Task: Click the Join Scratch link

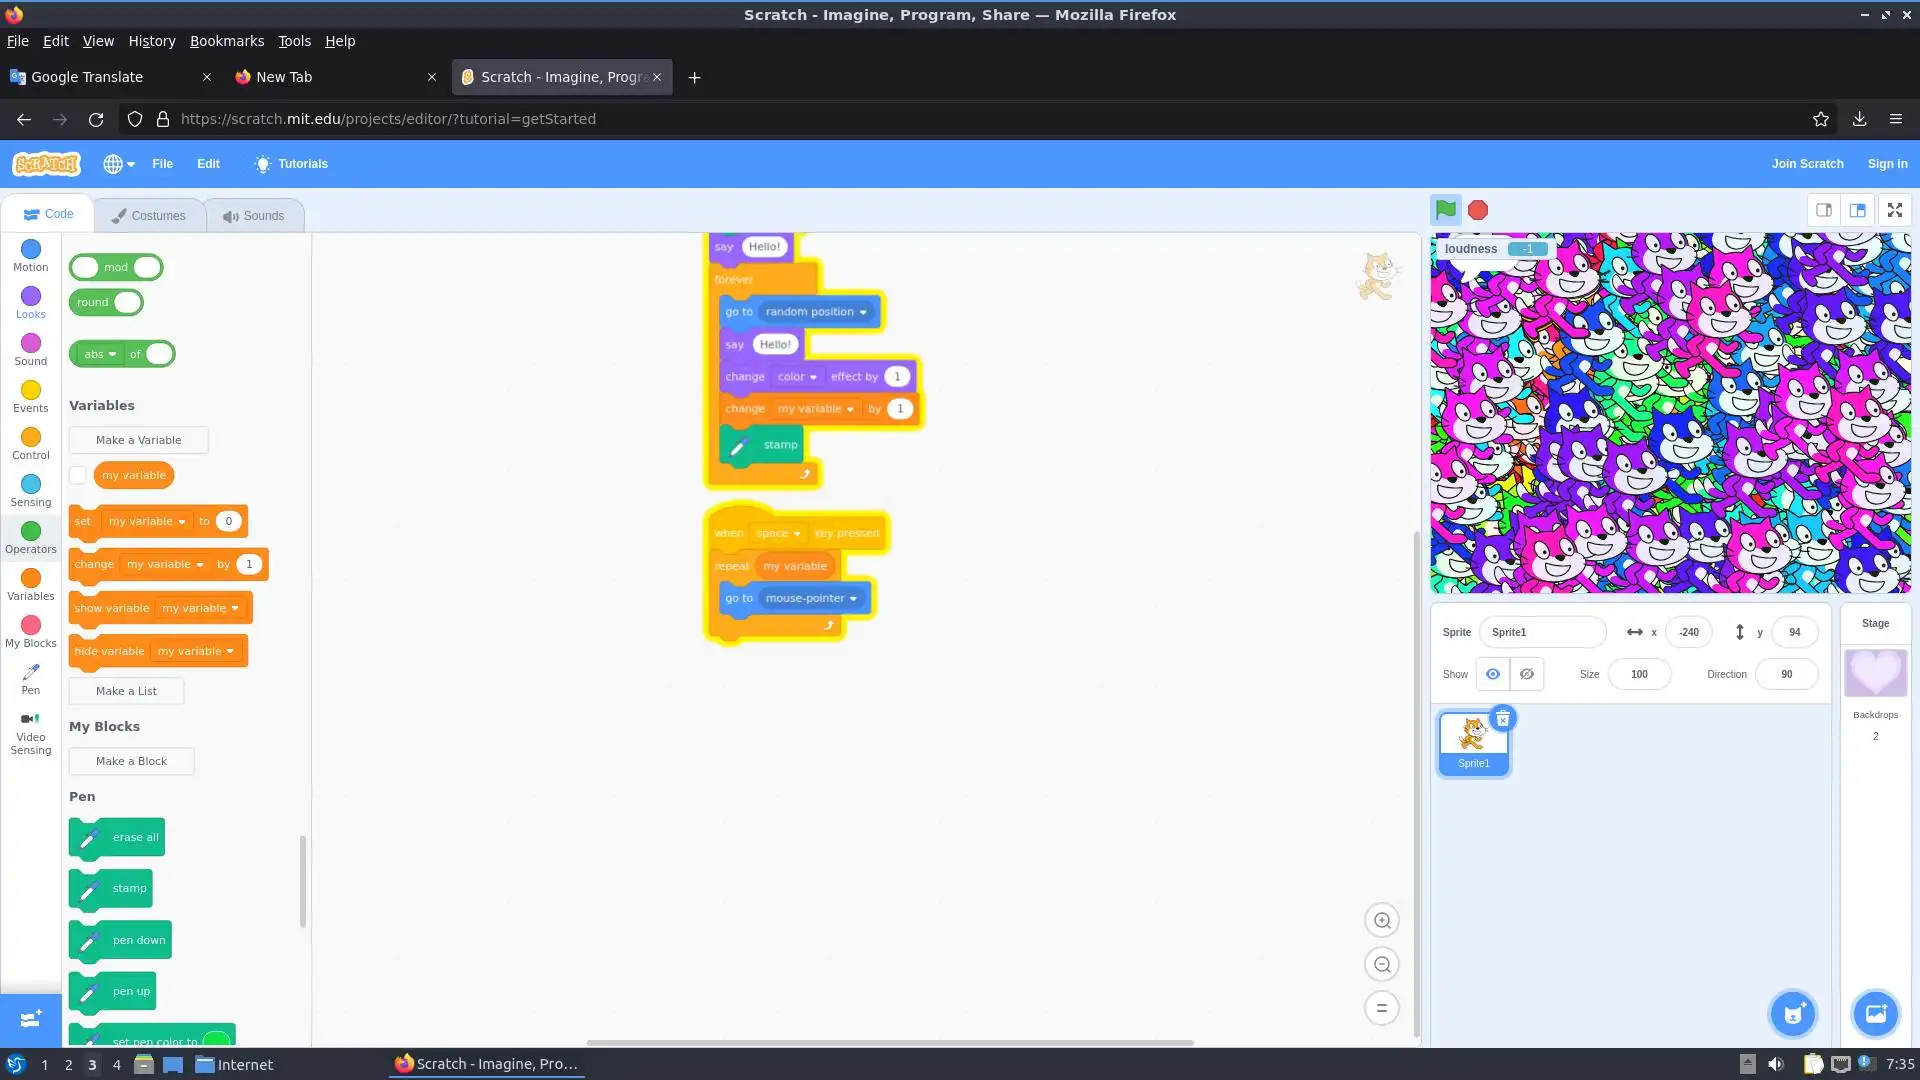Action: coord(1807,164)
